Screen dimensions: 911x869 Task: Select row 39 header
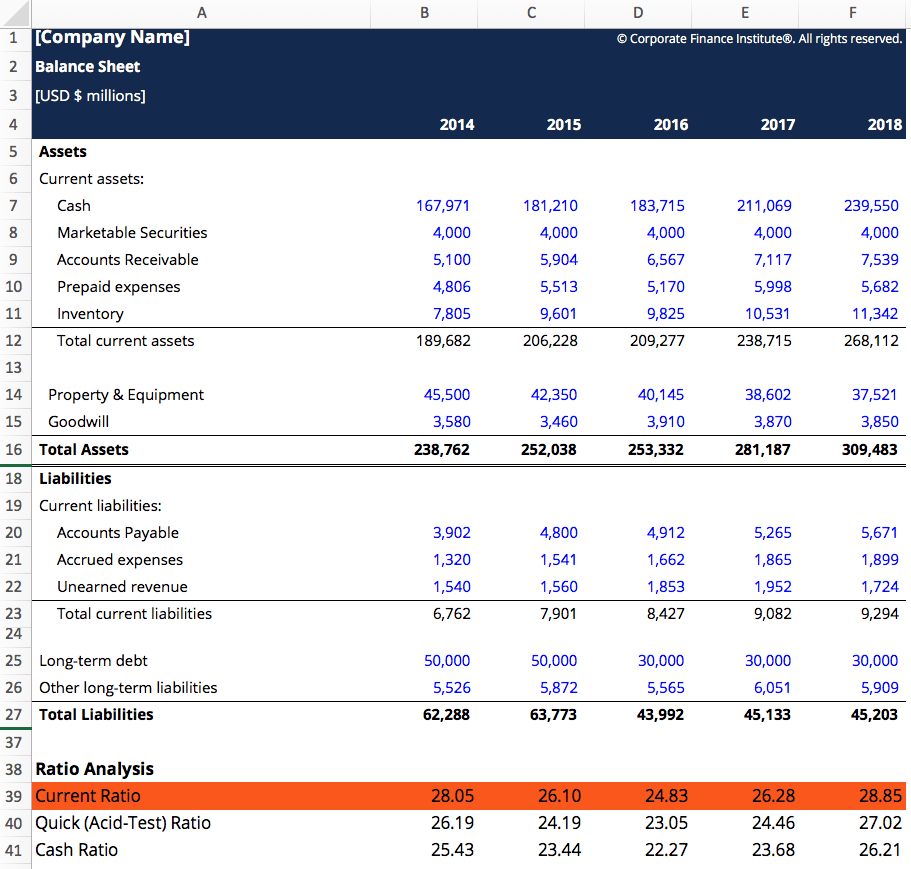pos(14,795)
